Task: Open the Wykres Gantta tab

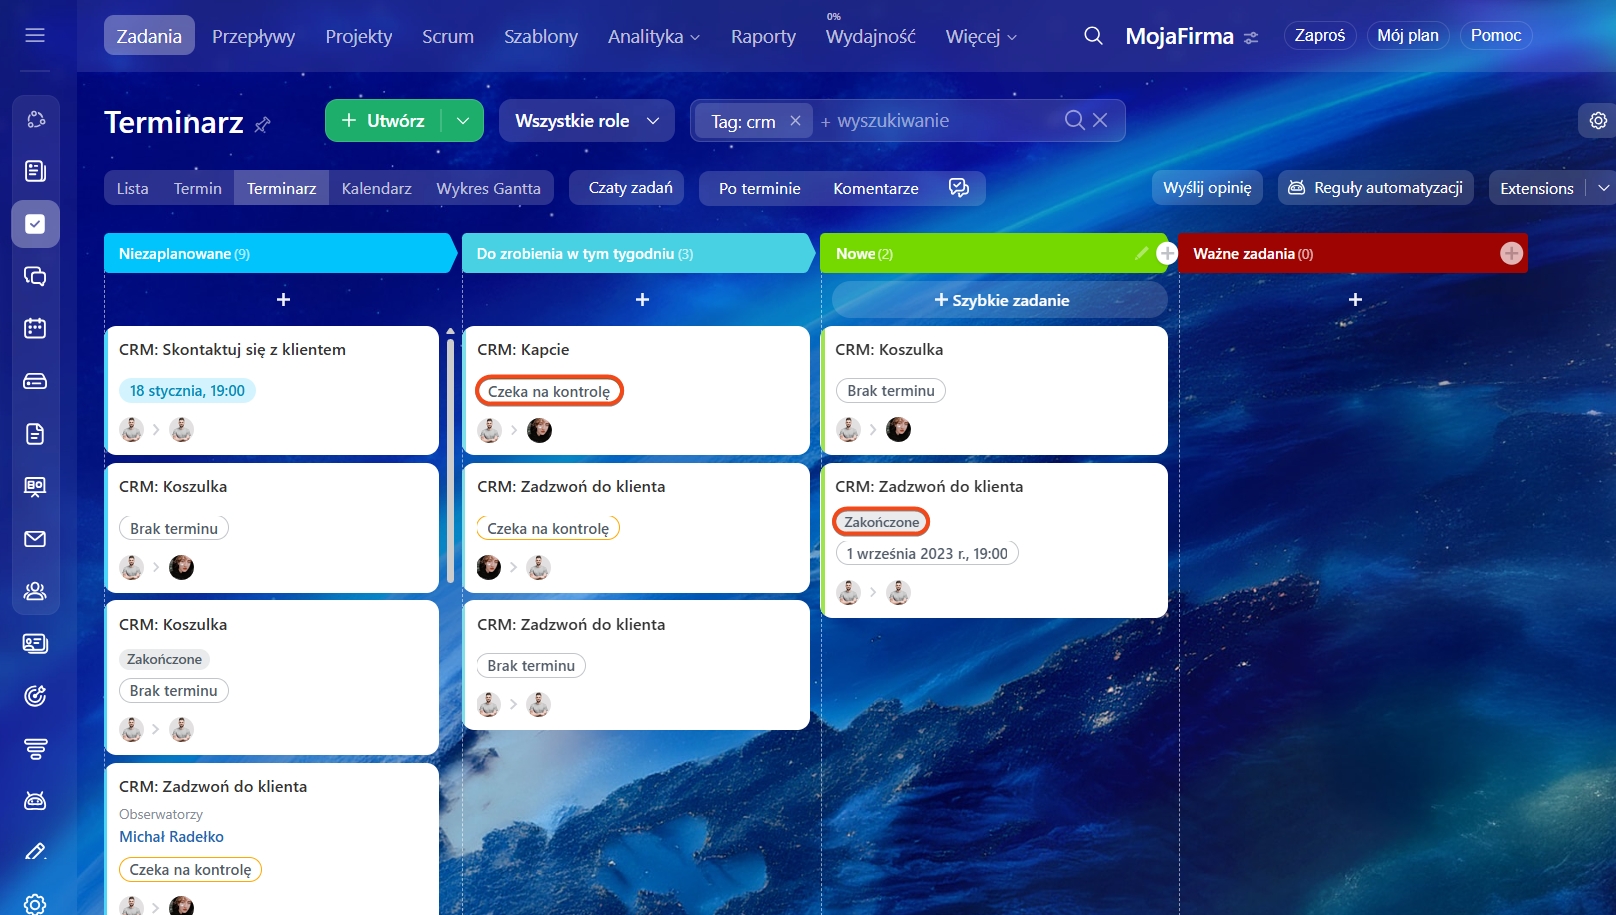Action: point(488,188)
